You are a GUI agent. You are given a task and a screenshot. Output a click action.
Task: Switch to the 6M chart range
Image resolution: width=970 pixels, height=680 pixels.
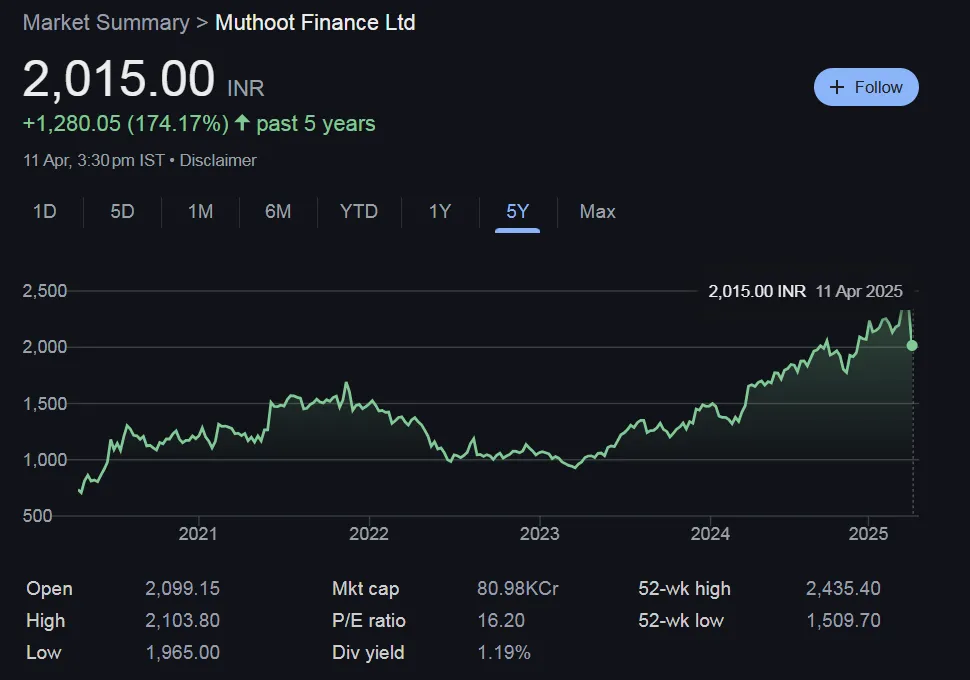(278, 212)
